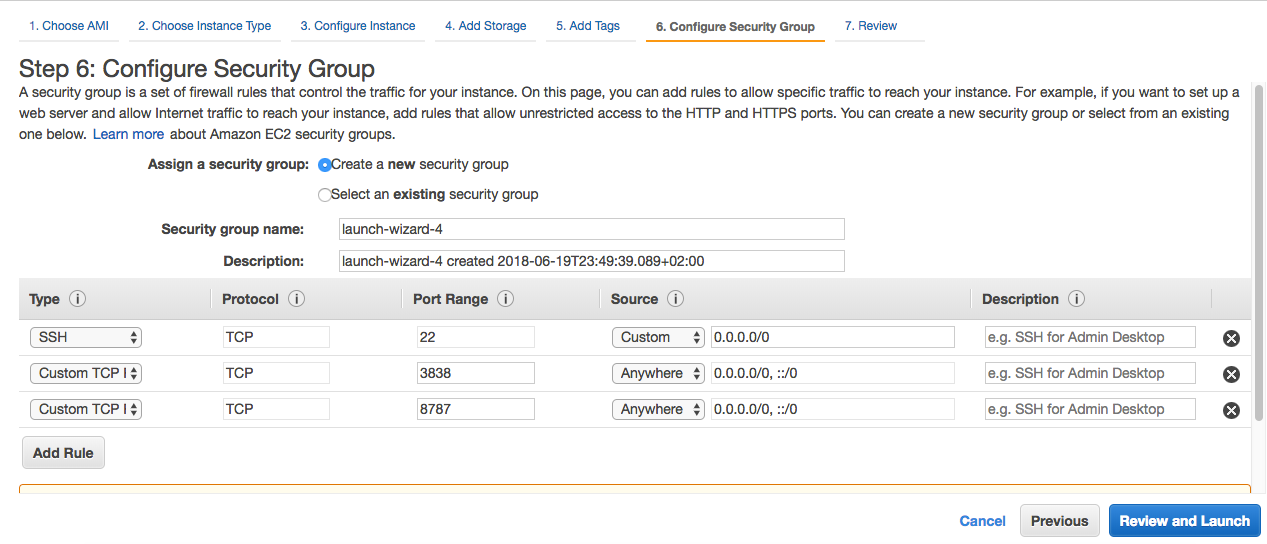
Task: Delete the SSH port 22 rule
Action: (x=1231, y=338)
